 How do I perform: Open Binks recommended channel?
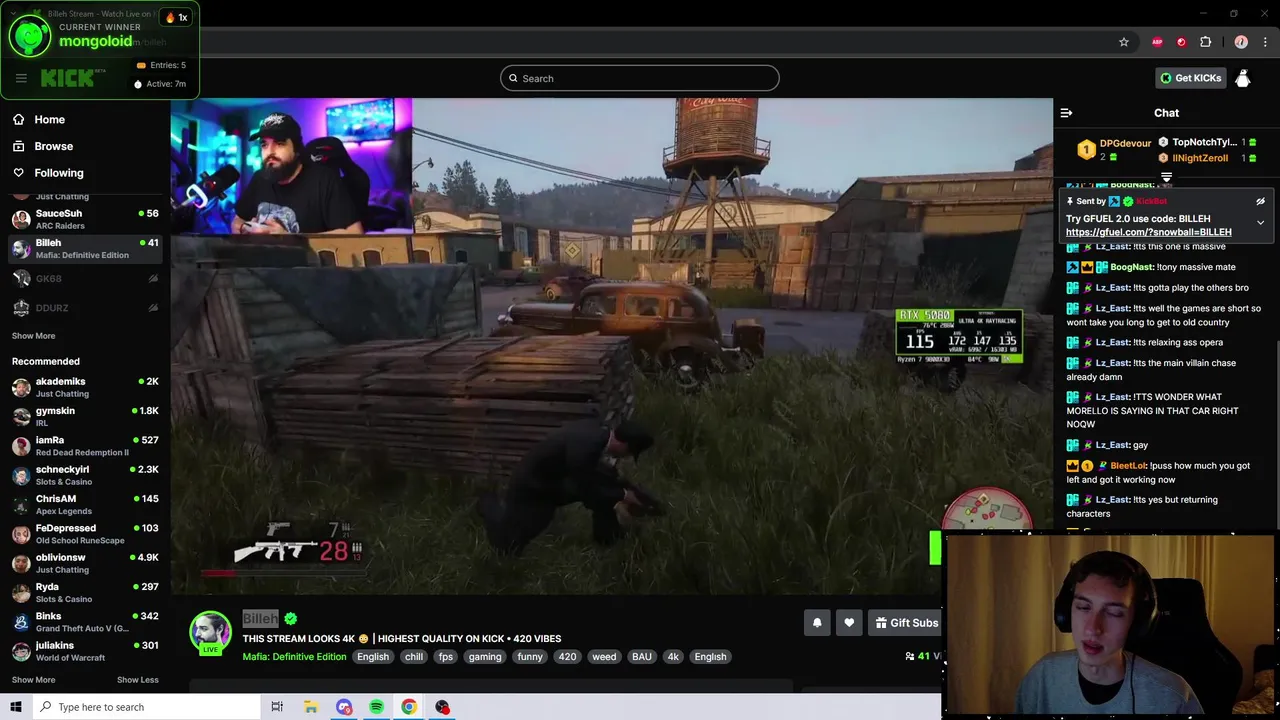tap(85, 622)
